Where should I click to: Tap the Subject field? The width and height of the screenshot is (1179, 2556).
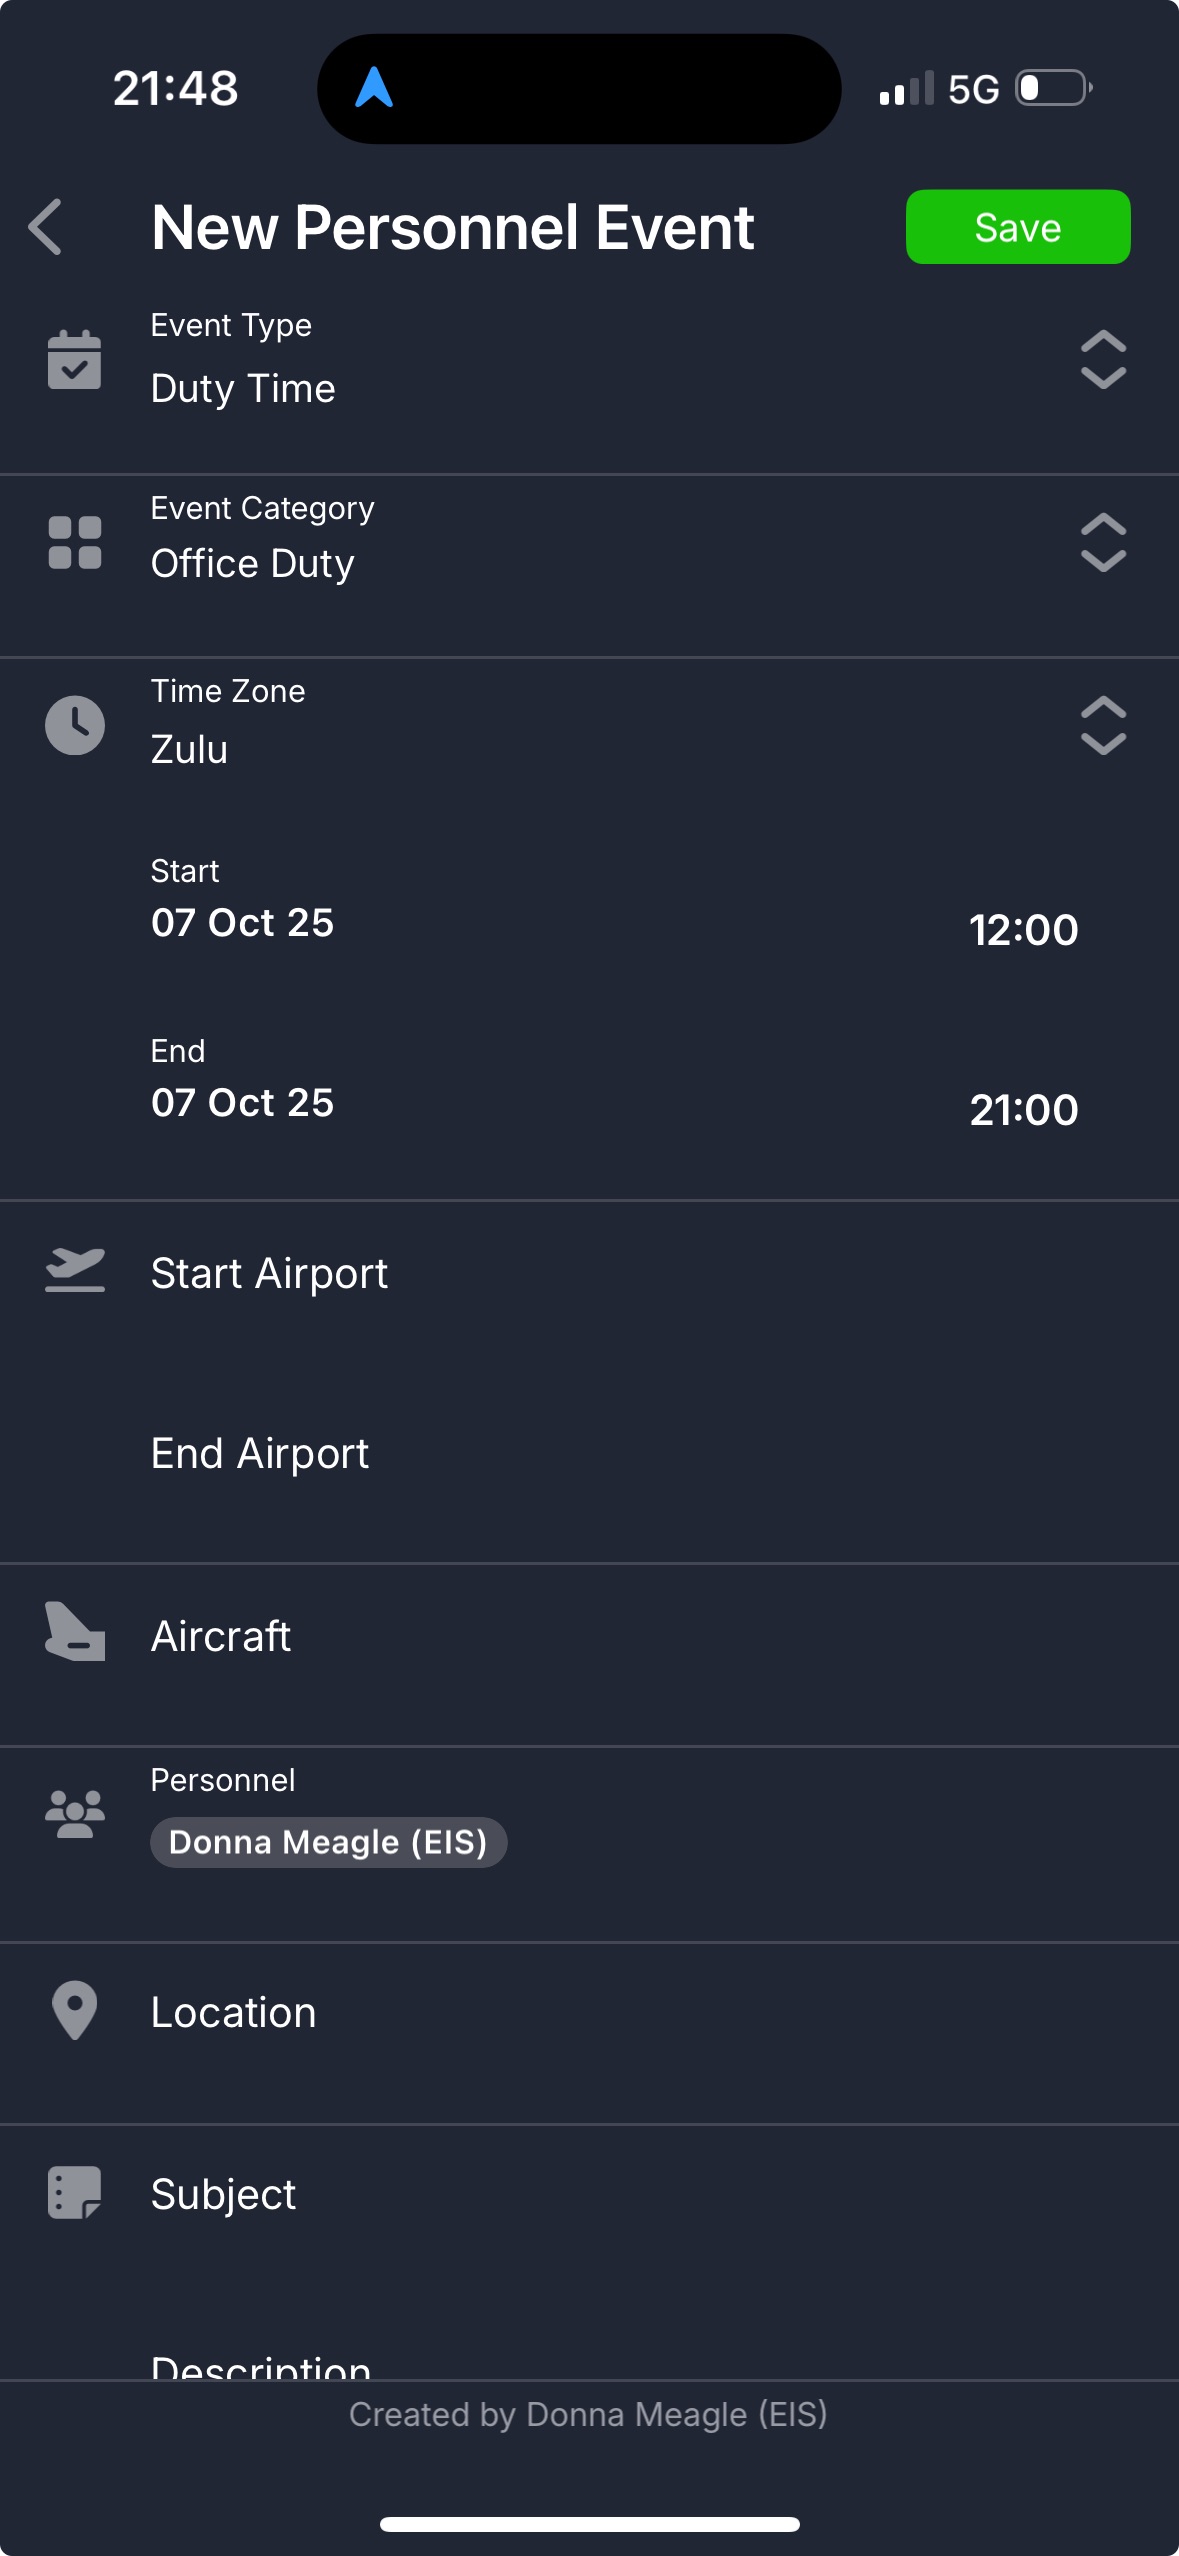tap(223, 2194)
